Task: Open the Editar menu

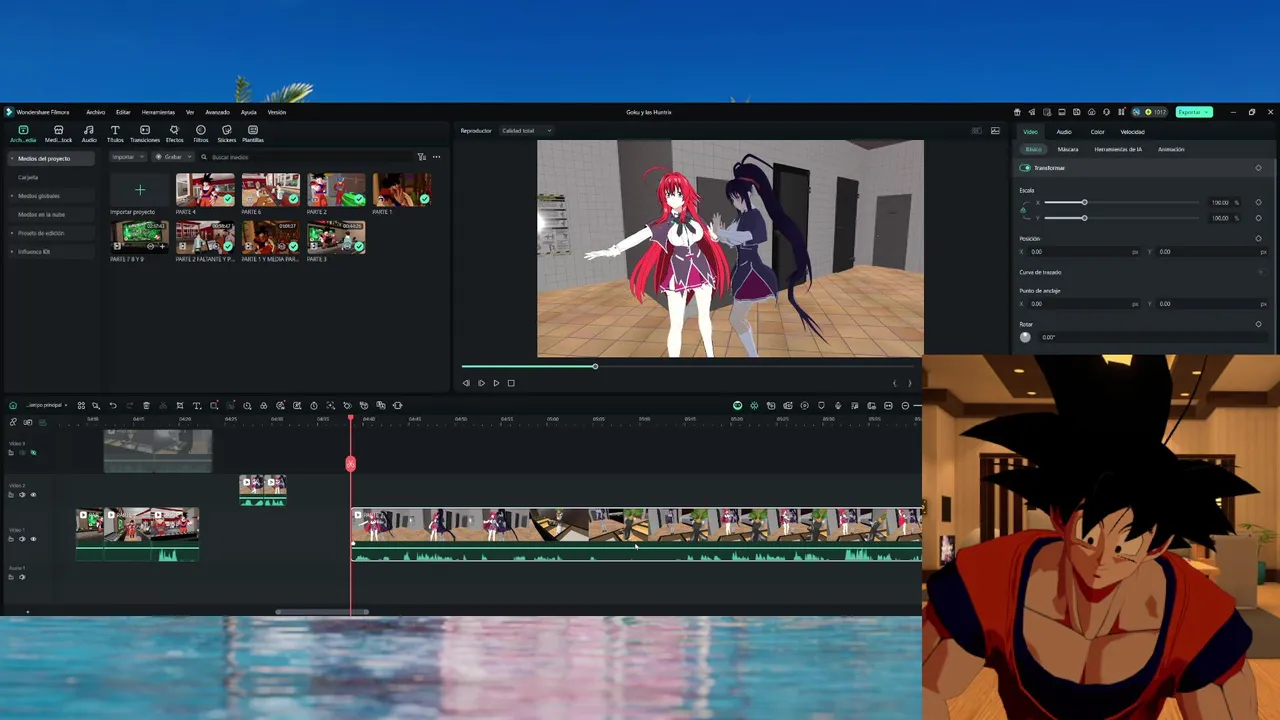Action: (123, 112)
